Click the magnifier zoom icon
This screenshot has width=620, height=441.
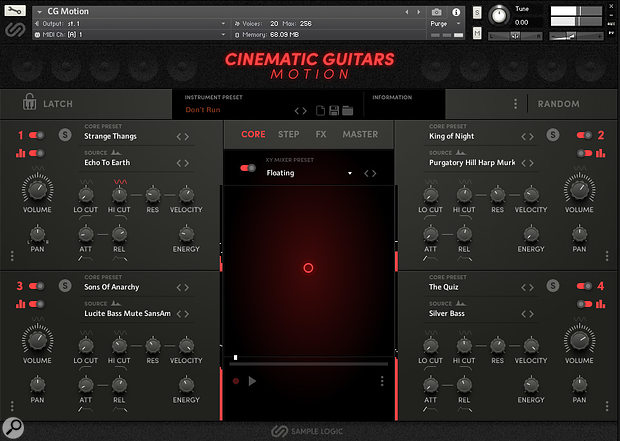[13, 428]
